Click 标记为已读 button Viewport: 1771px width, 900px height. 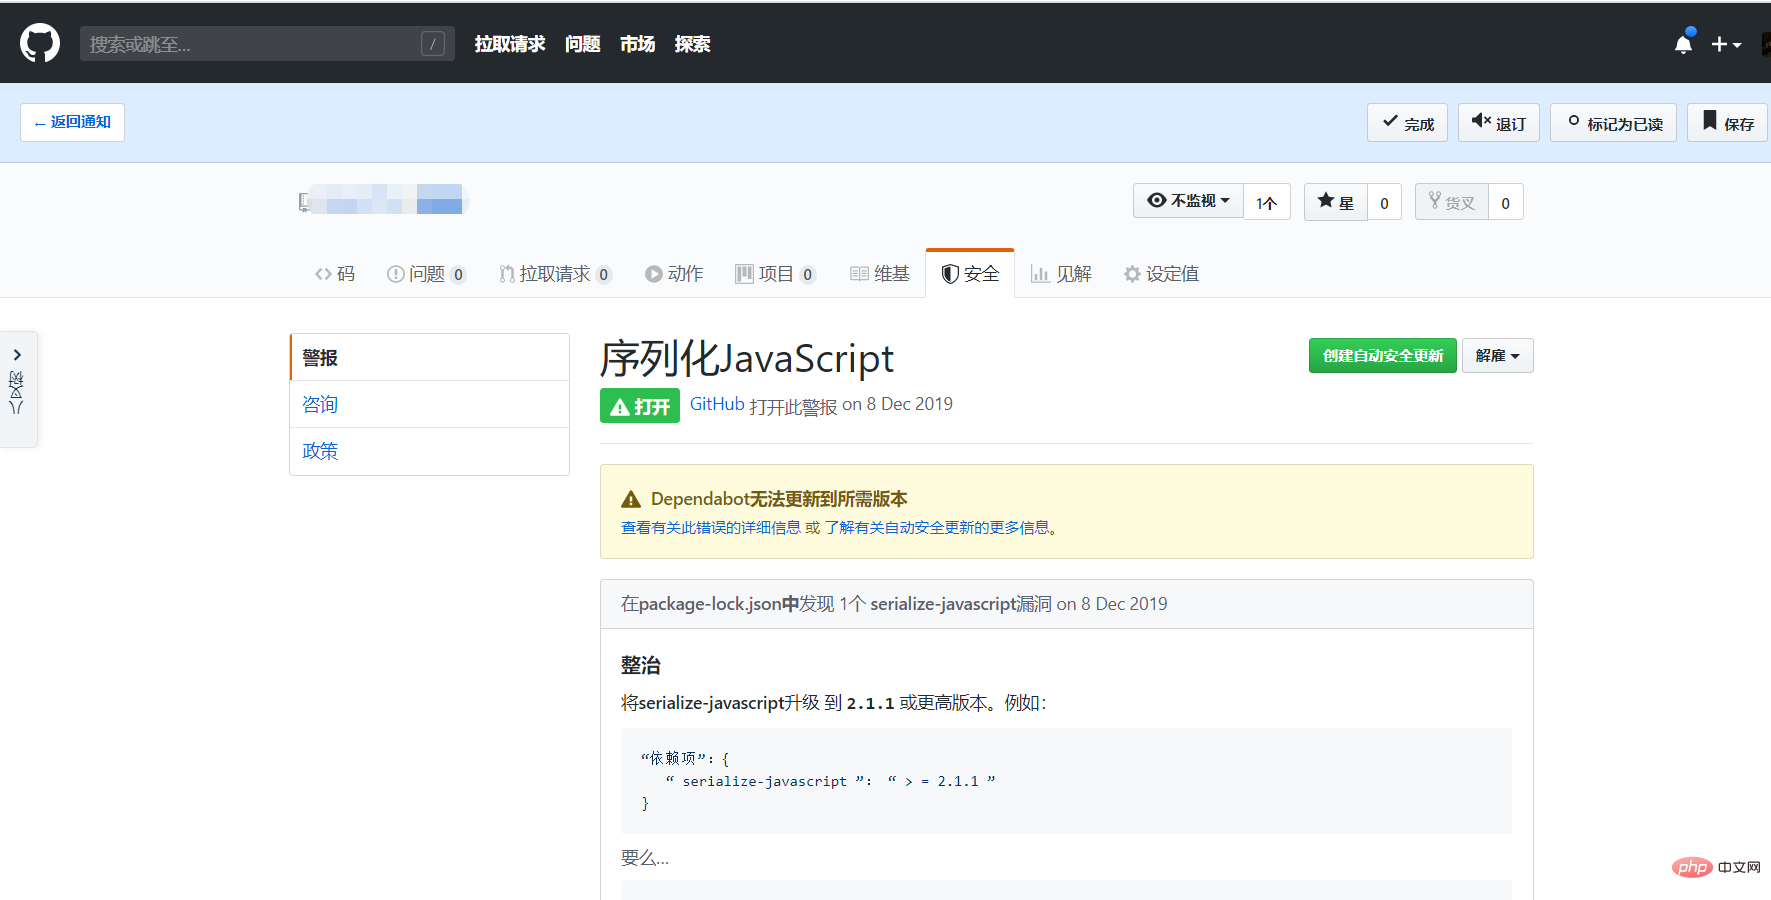click(x=1613, y=123)
